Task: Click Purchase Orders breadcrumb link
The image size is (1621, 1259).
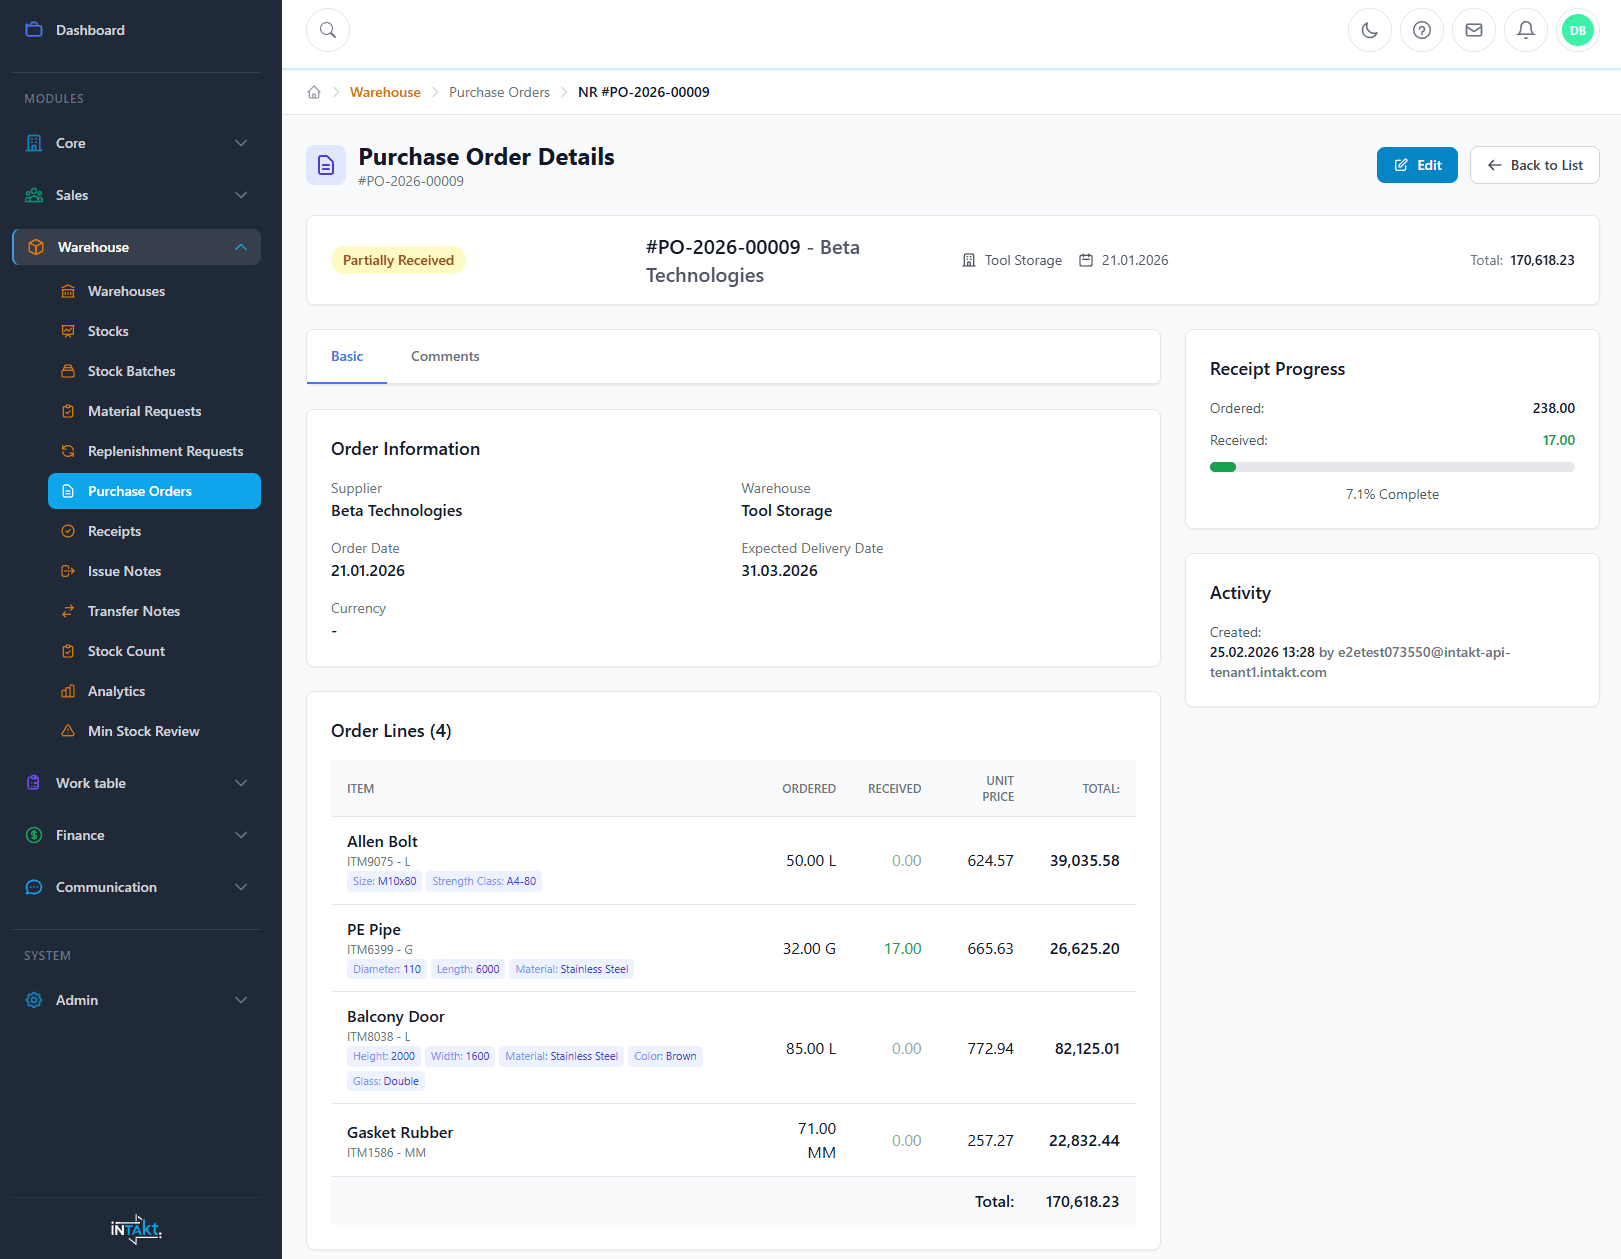Action: (499, 92)
